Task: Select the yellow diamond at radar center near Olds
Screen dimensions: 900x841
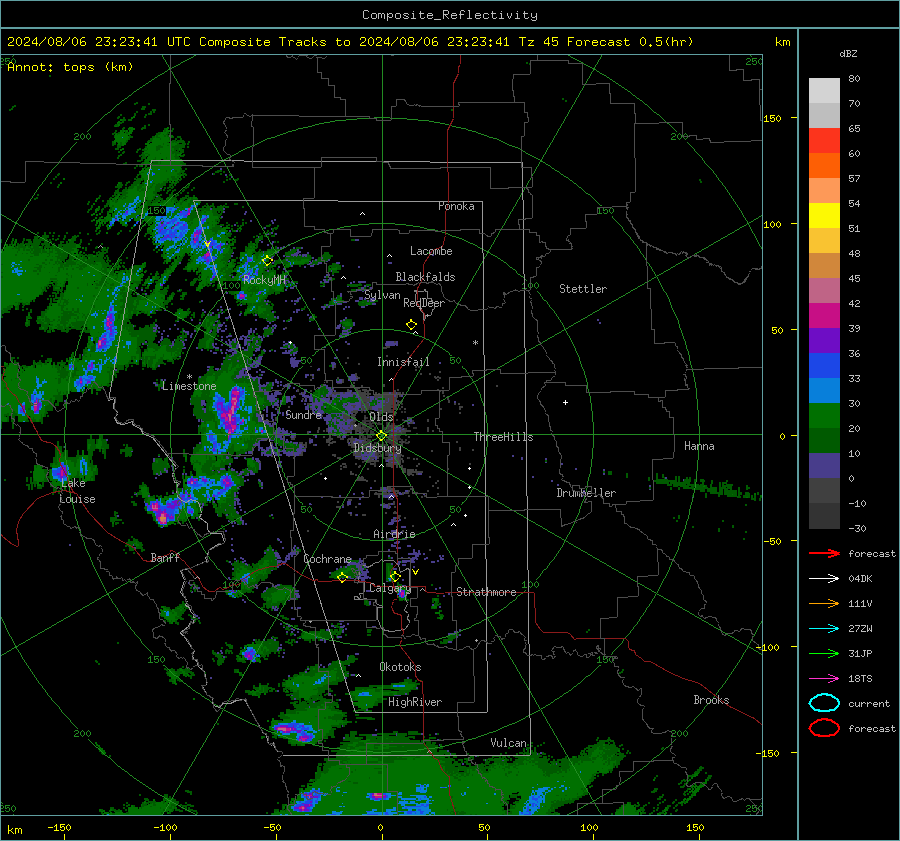Action: pos(381,436)
